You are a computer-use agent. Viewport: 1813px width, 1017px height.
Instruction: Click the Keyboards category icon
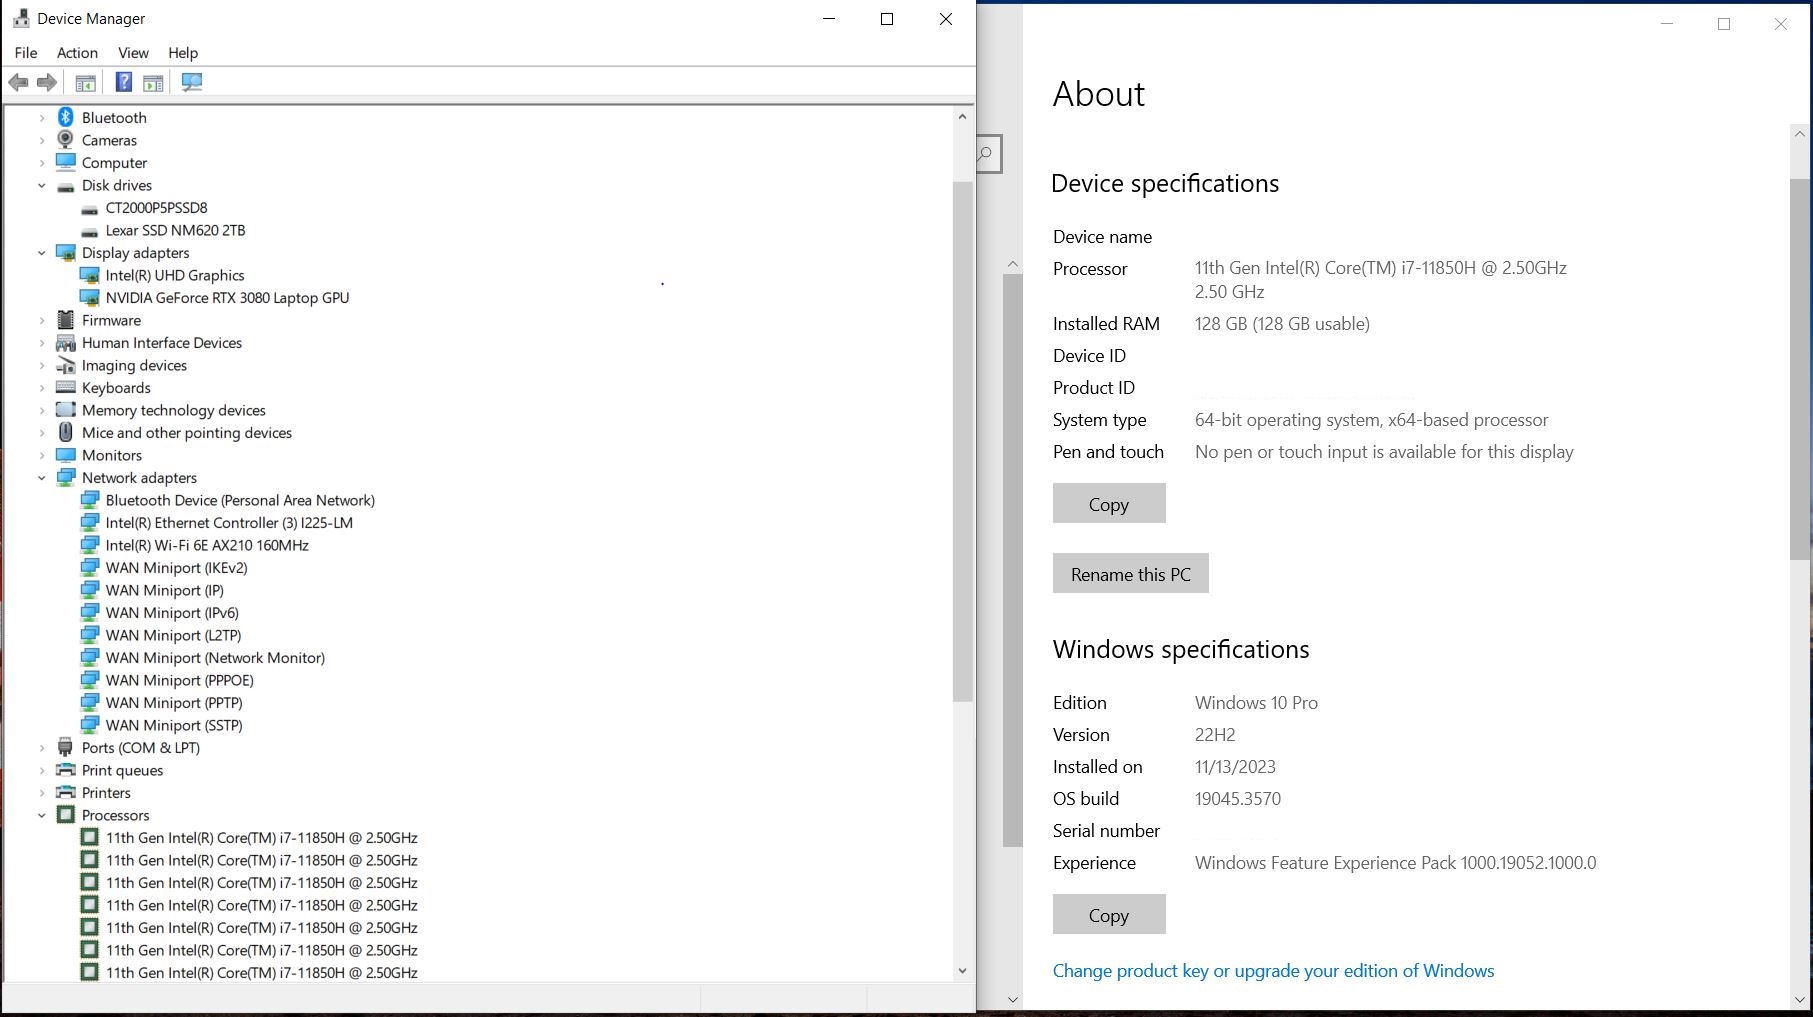(66, 388)
